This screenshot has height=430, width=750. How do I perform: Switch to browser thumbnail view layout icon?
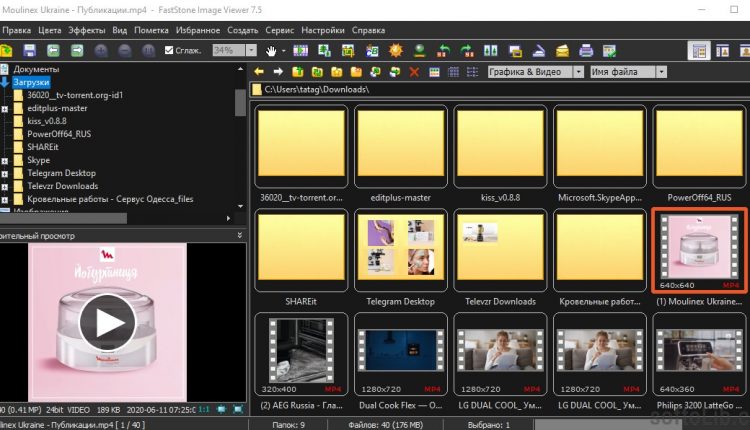[699, 50]
